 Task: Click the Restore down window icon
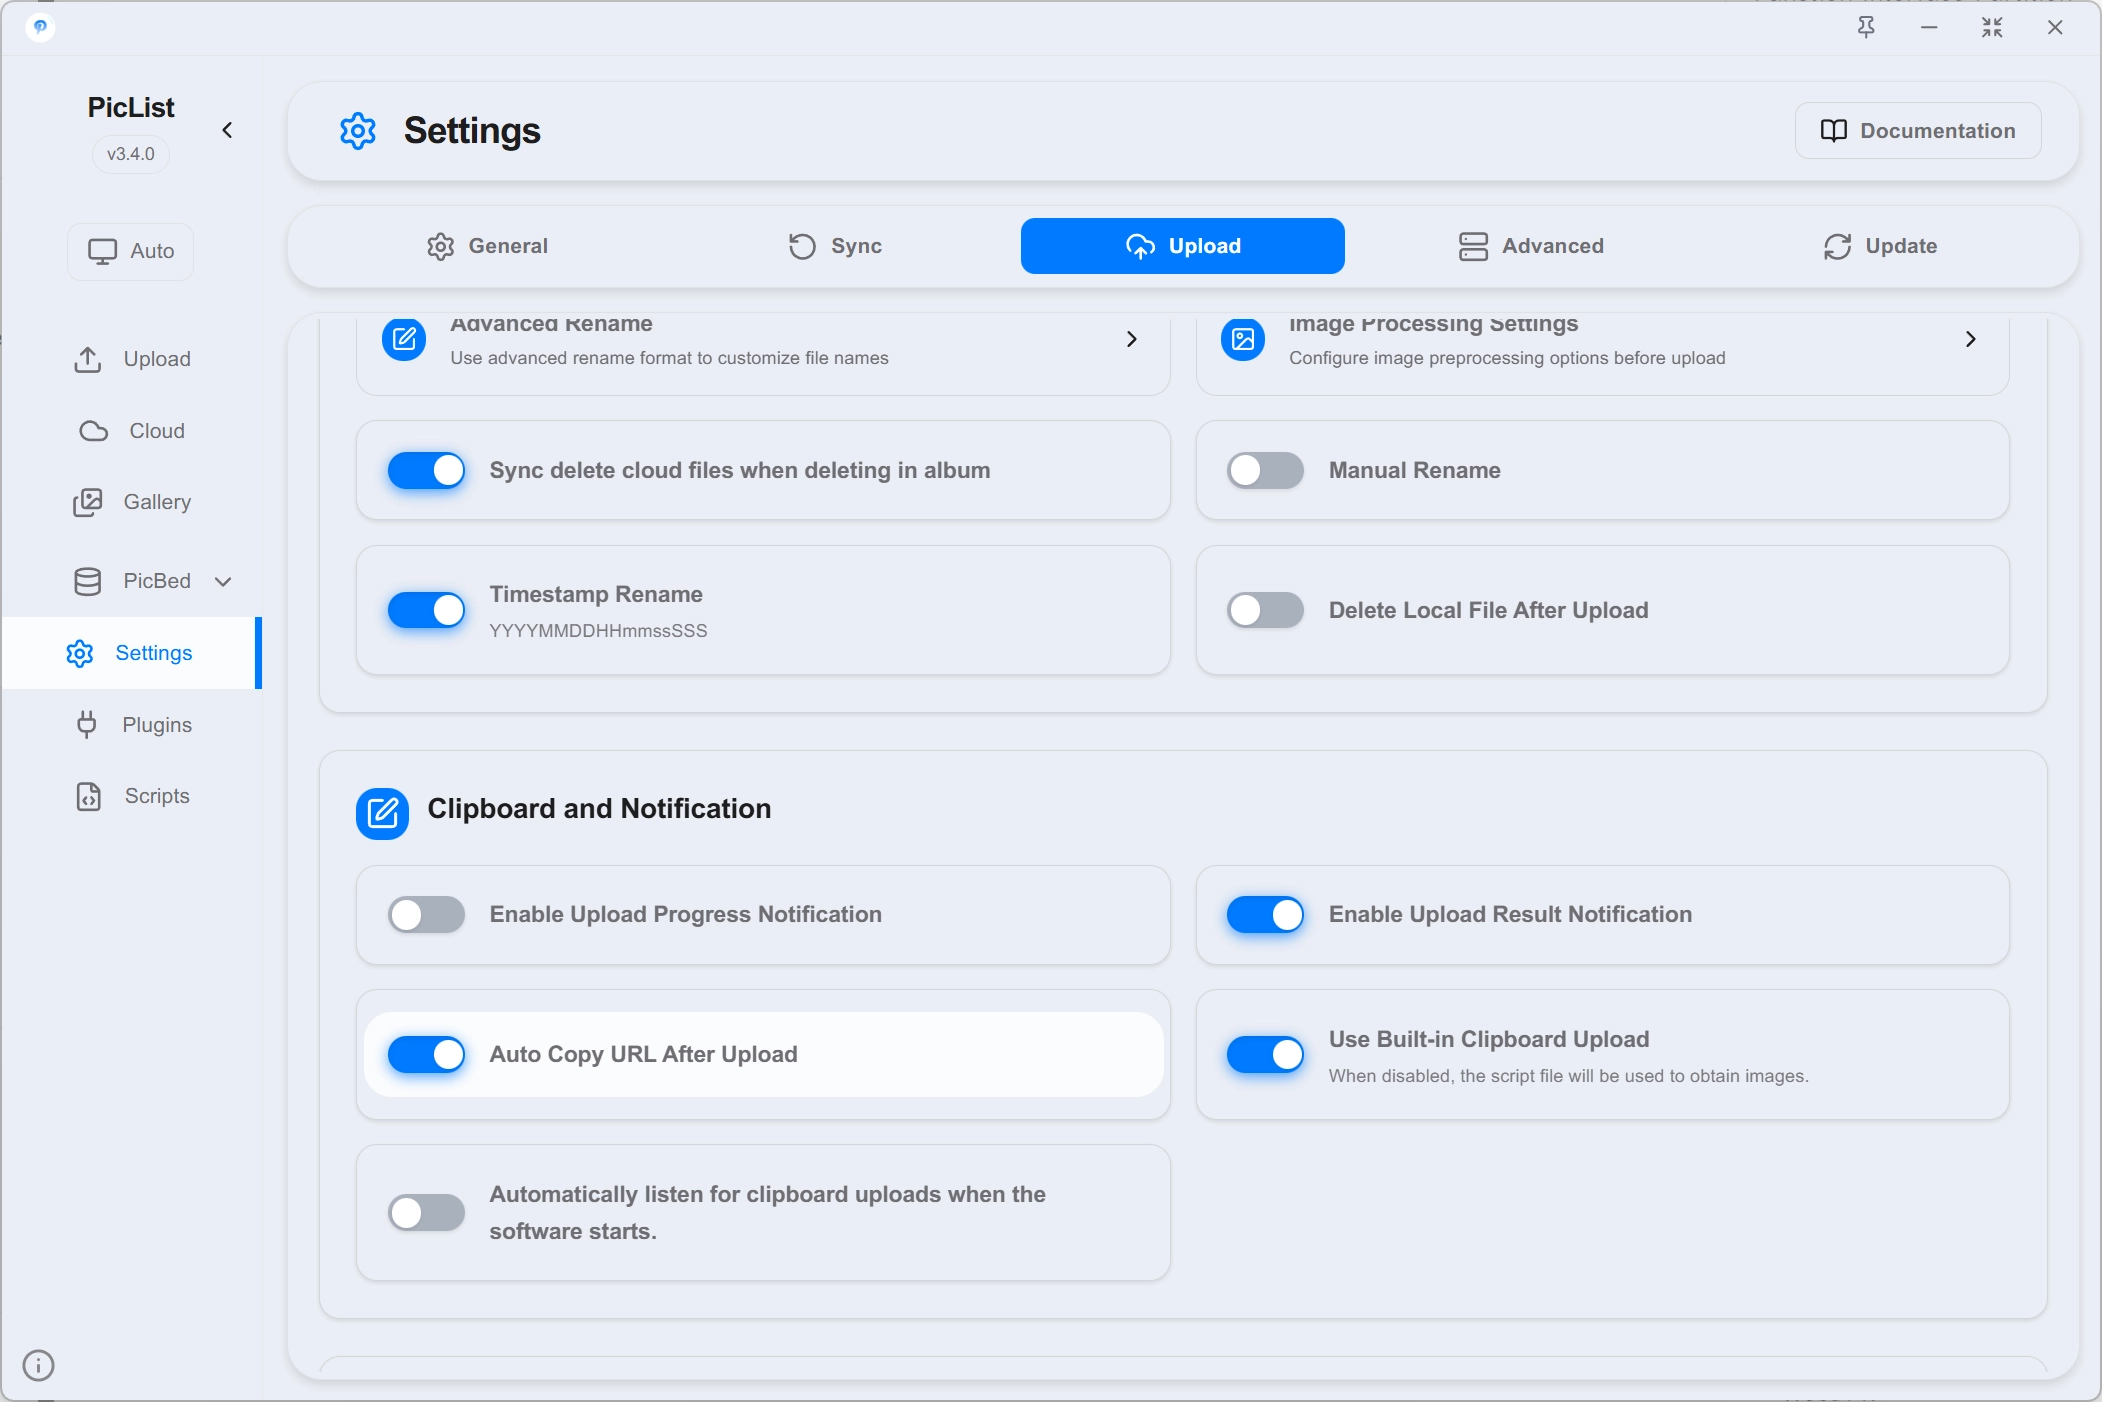click(1992, 28)
